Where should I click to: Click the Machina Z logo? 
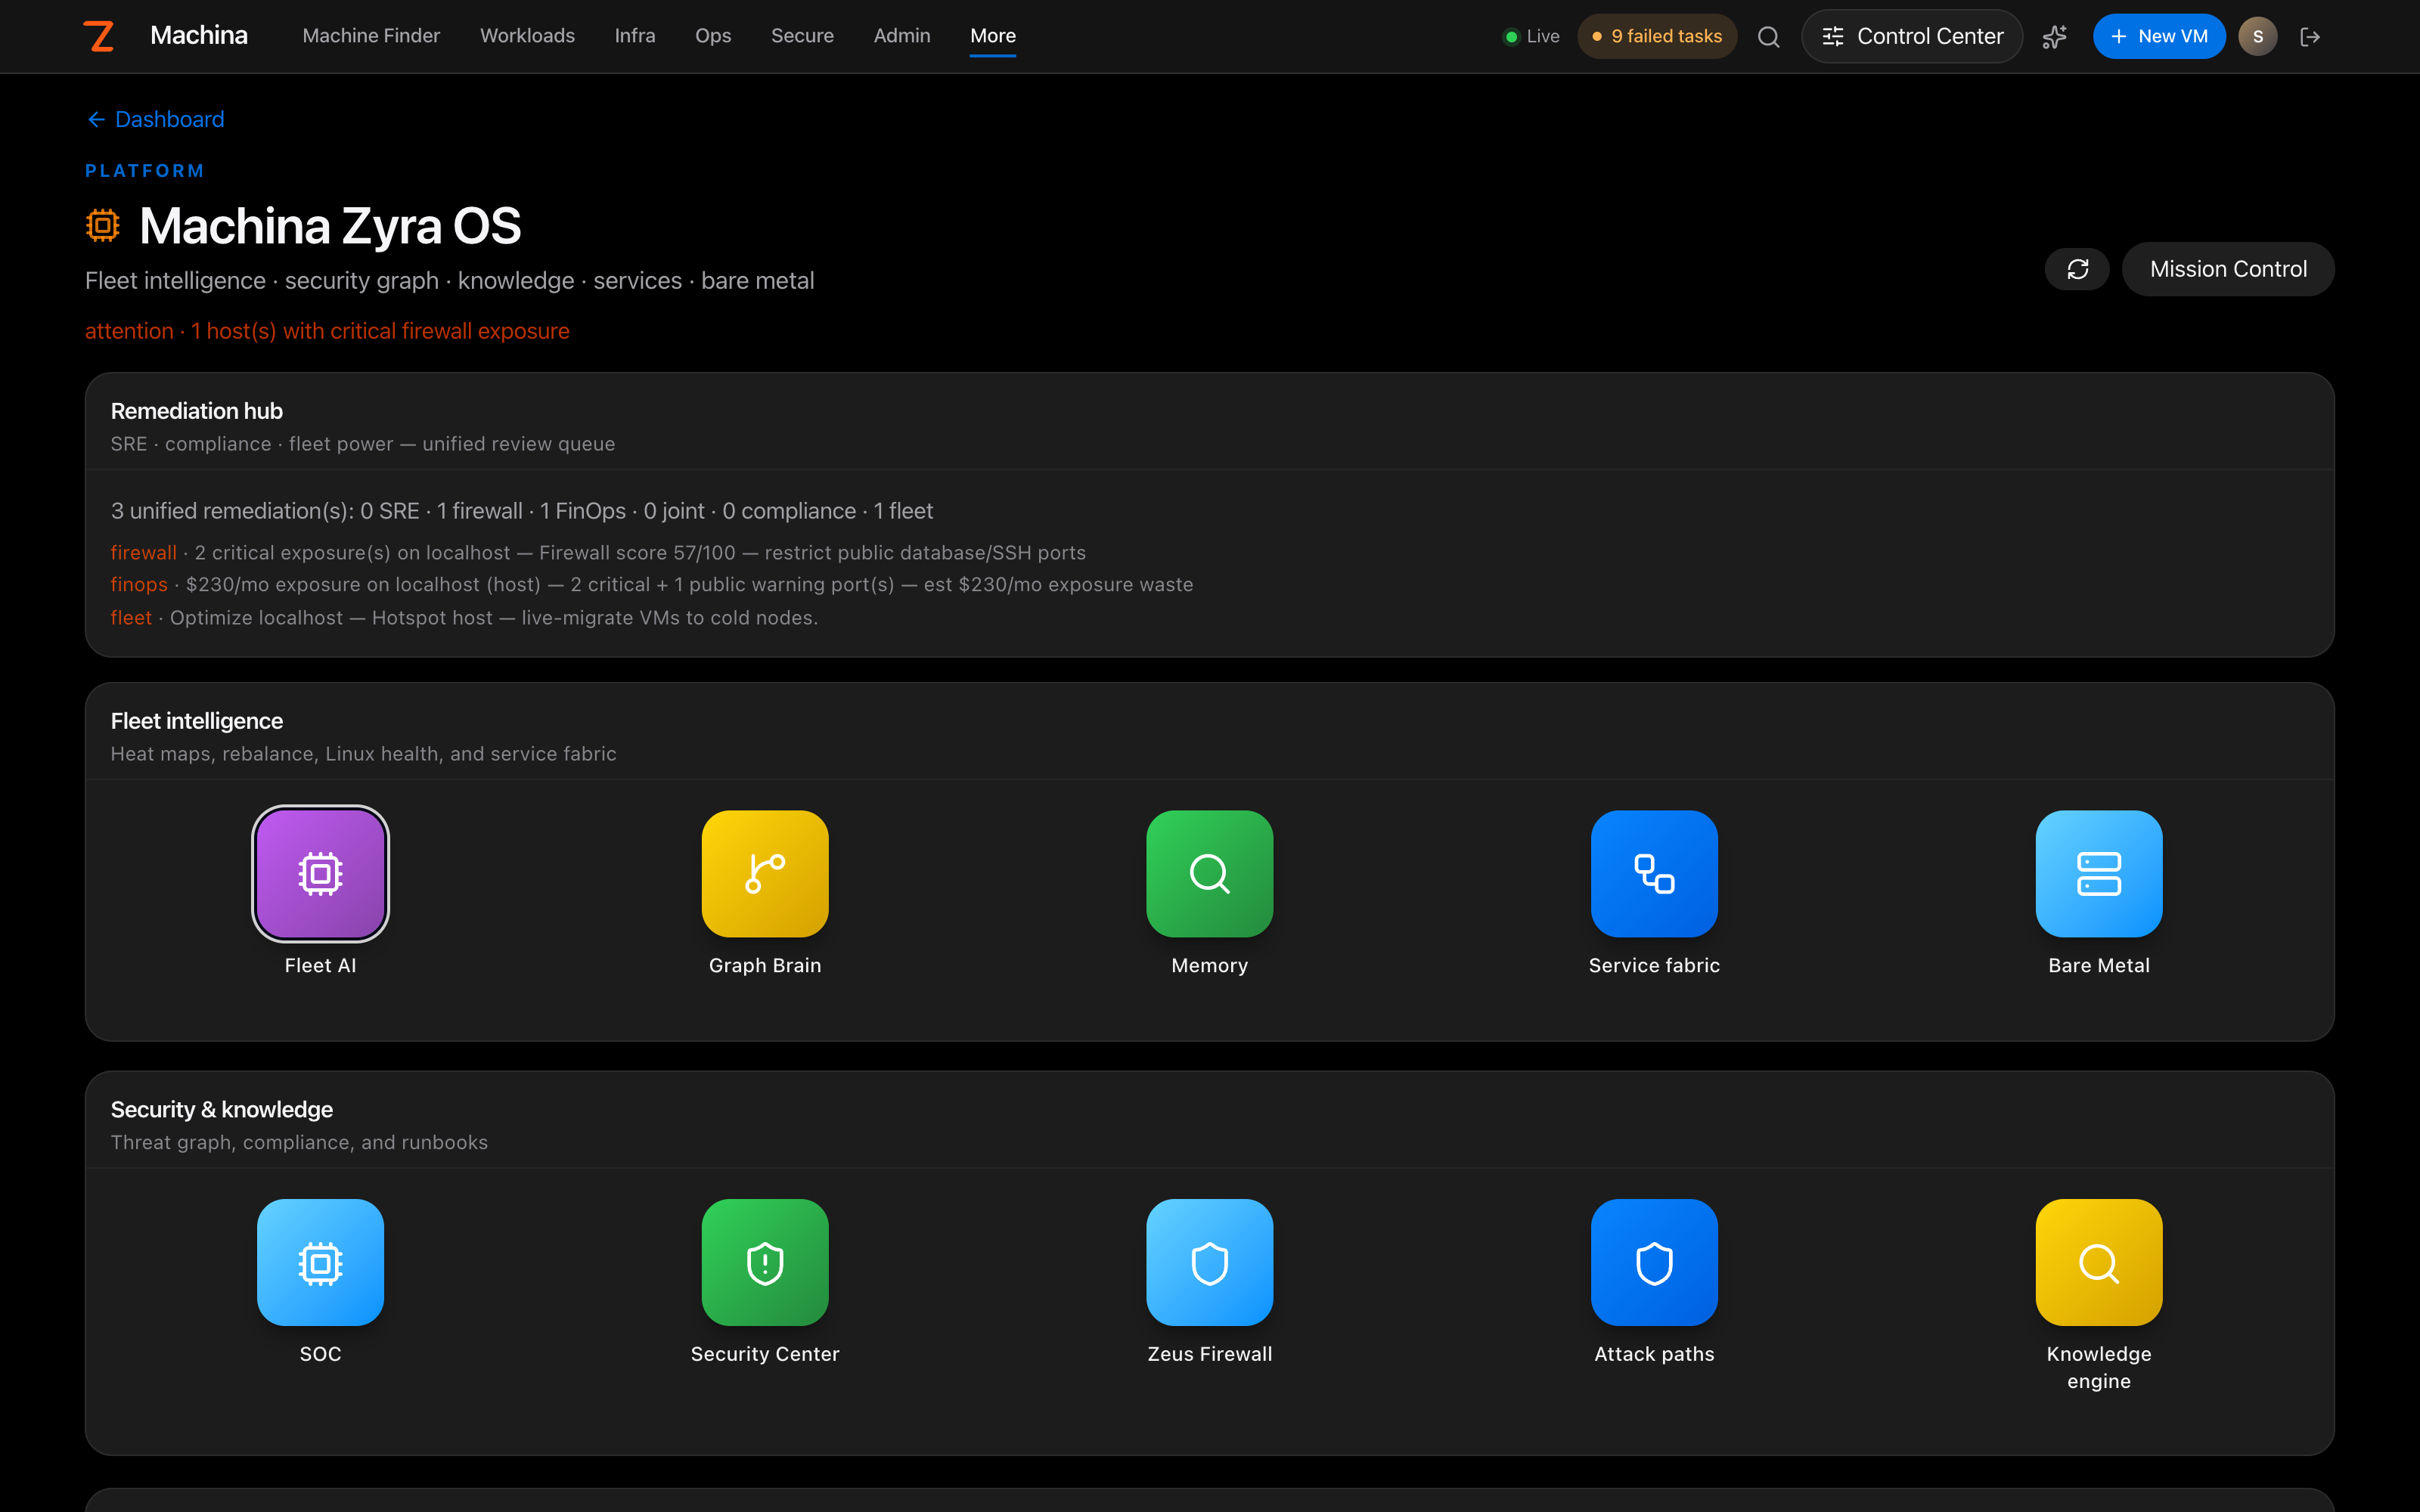tap(98, 36)
